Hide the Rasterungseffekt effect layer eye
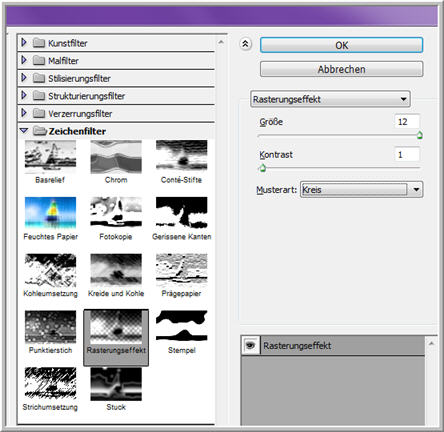 (251, 345)
